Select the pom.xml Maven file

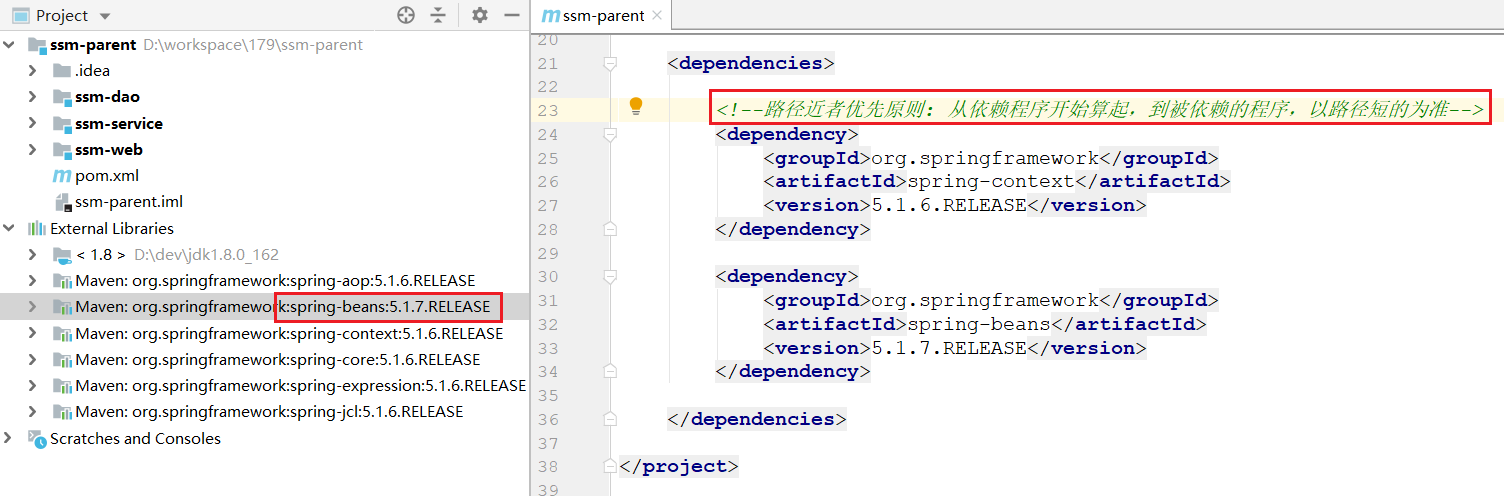106,176
